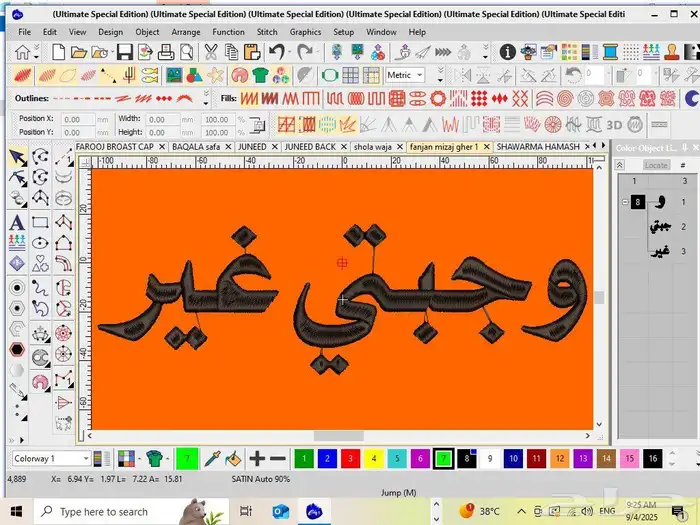The image size is (700, 525).
Task: Show the grid icon
Action: click(350, 75)
